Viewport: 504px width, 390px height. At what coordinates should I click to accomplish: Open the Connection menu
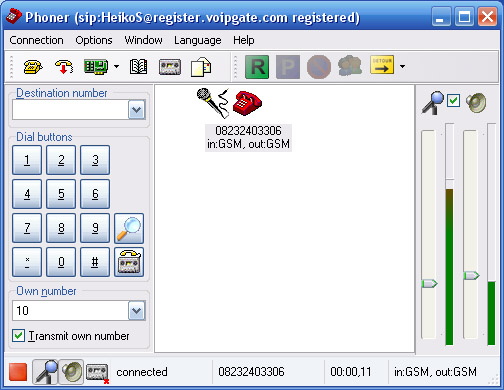tap(36, 40)
